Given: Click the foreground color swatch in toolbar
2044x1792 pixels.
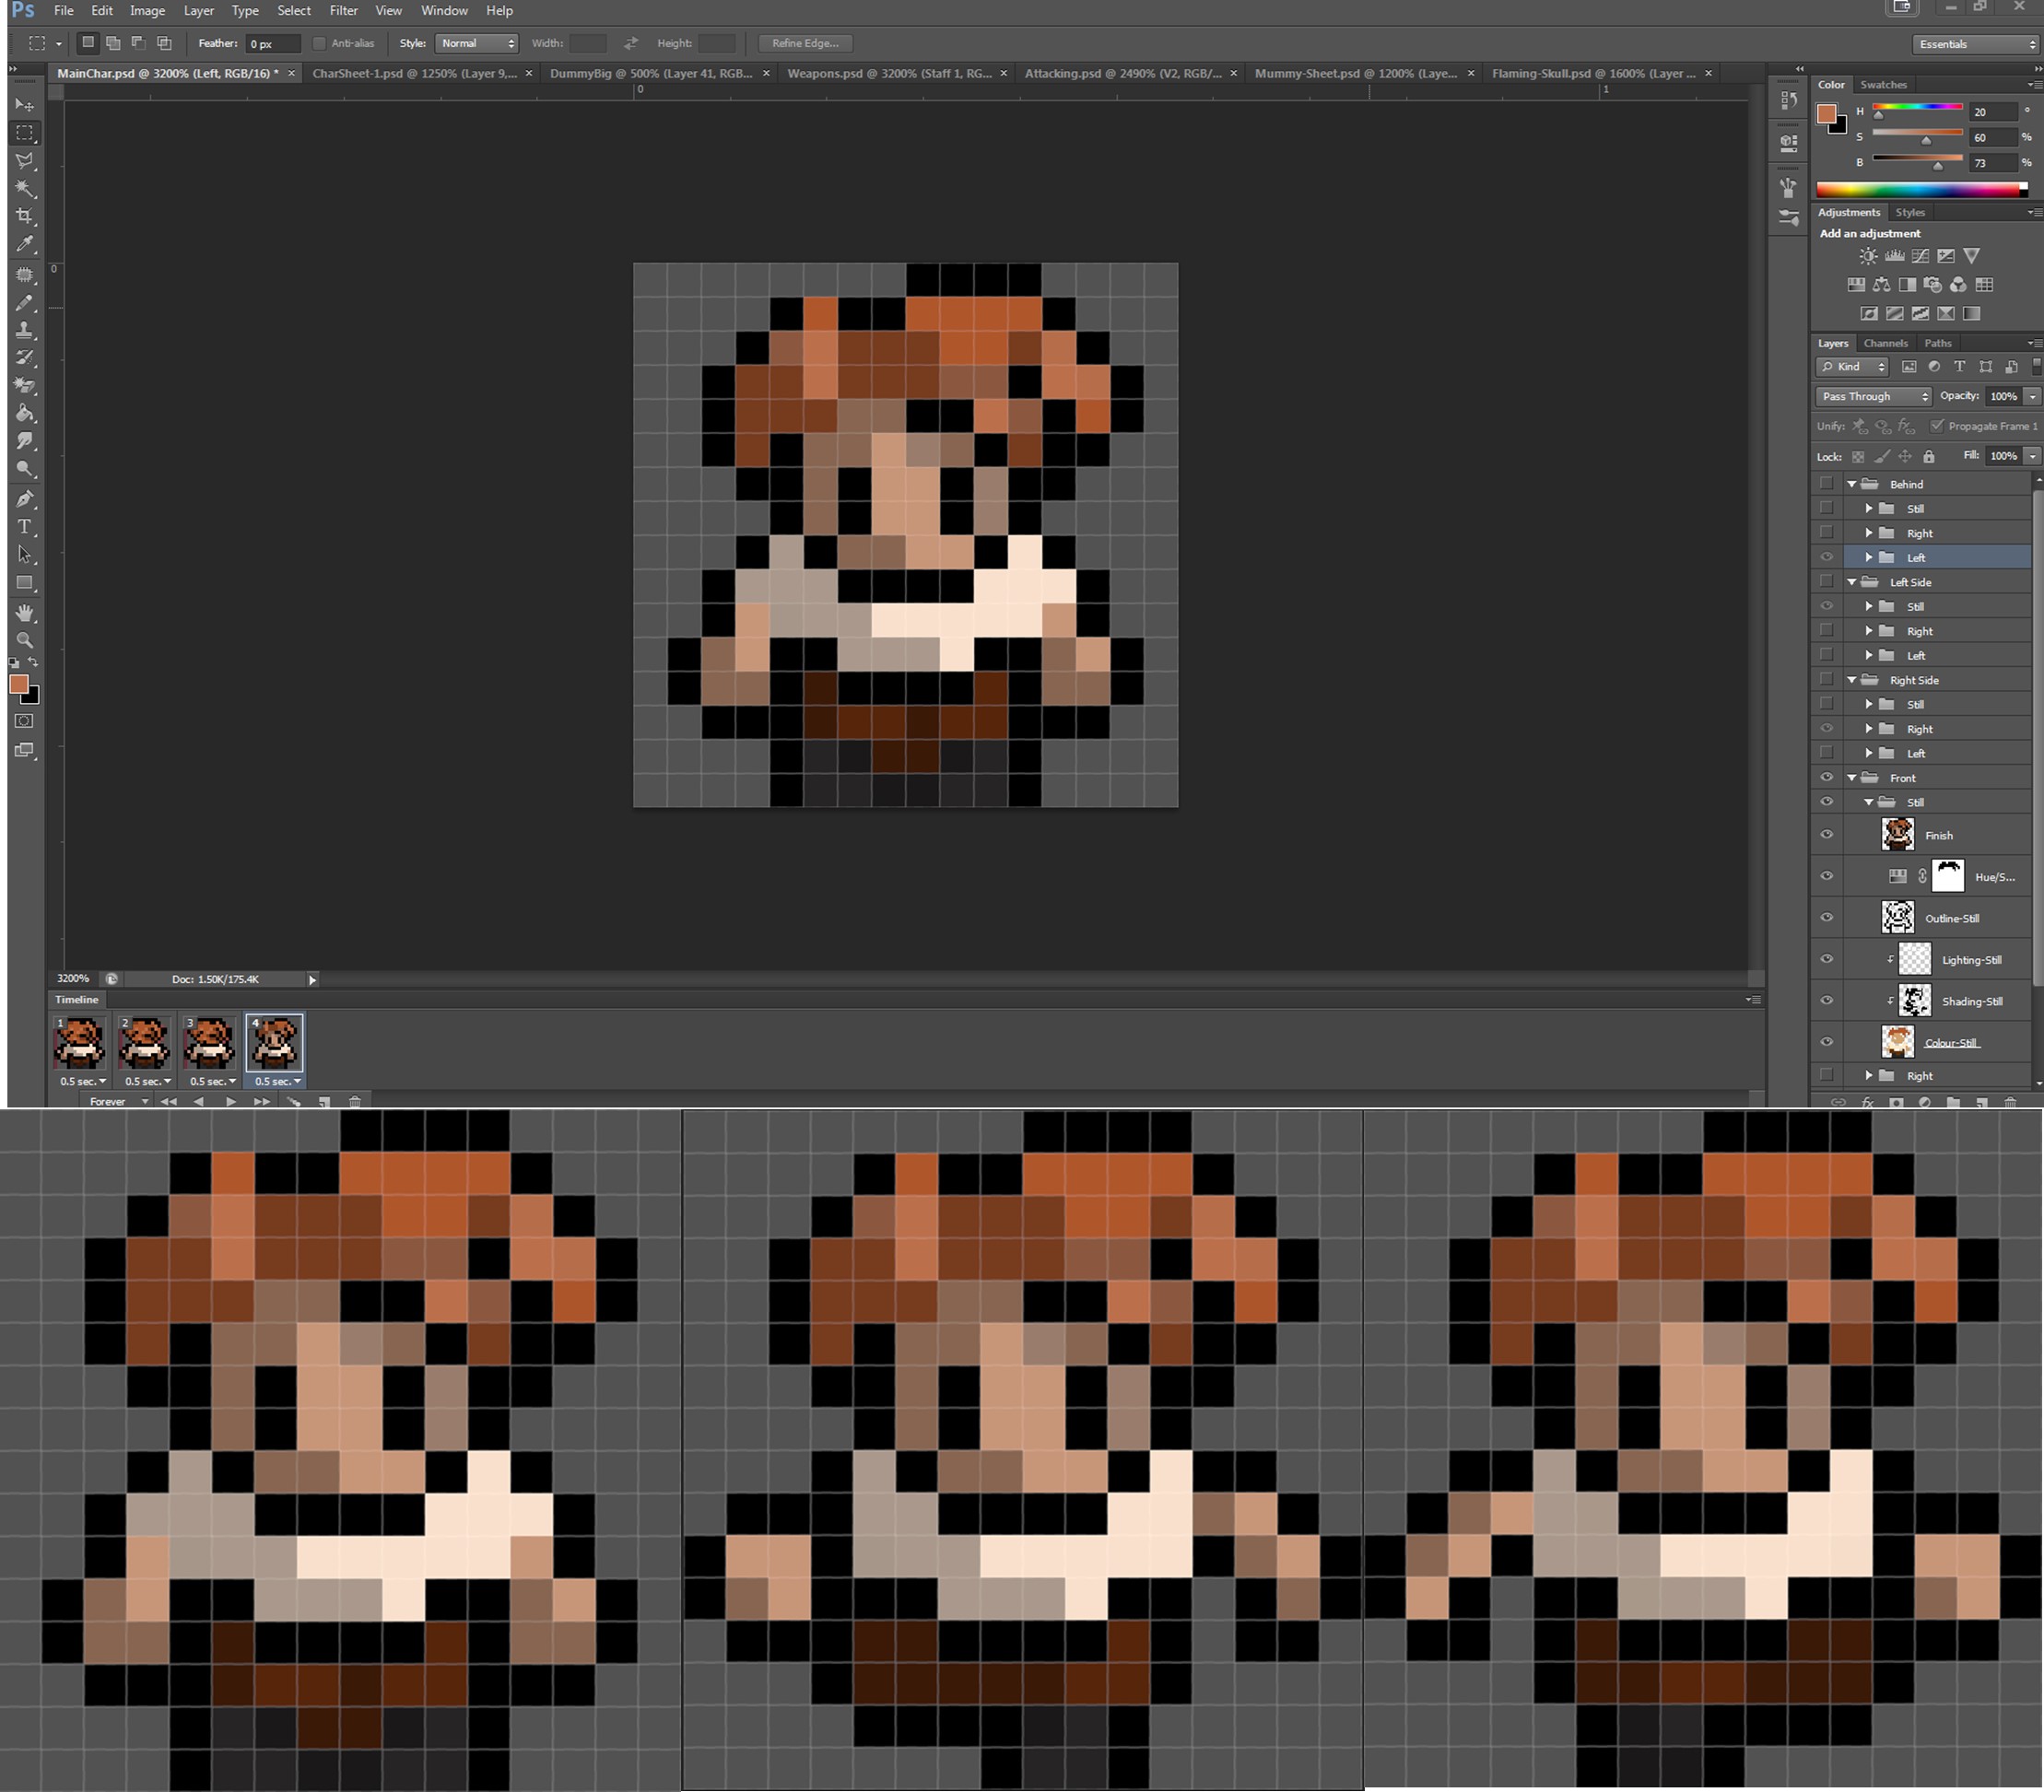Looking at the screenshot, I should pos(18,684).
